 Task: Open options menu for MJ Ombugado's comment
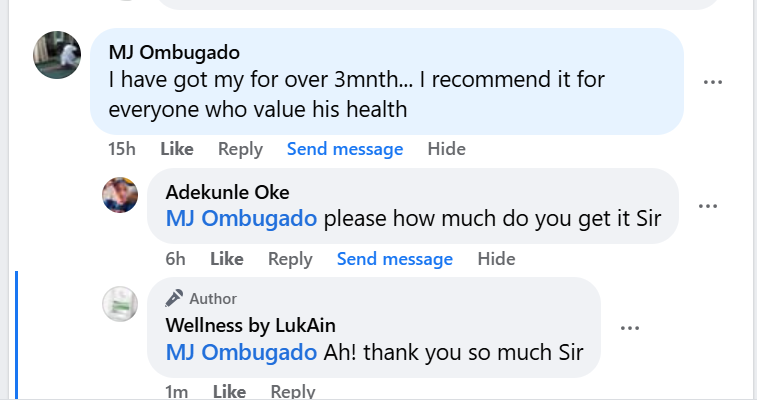[x=712, y=82]
